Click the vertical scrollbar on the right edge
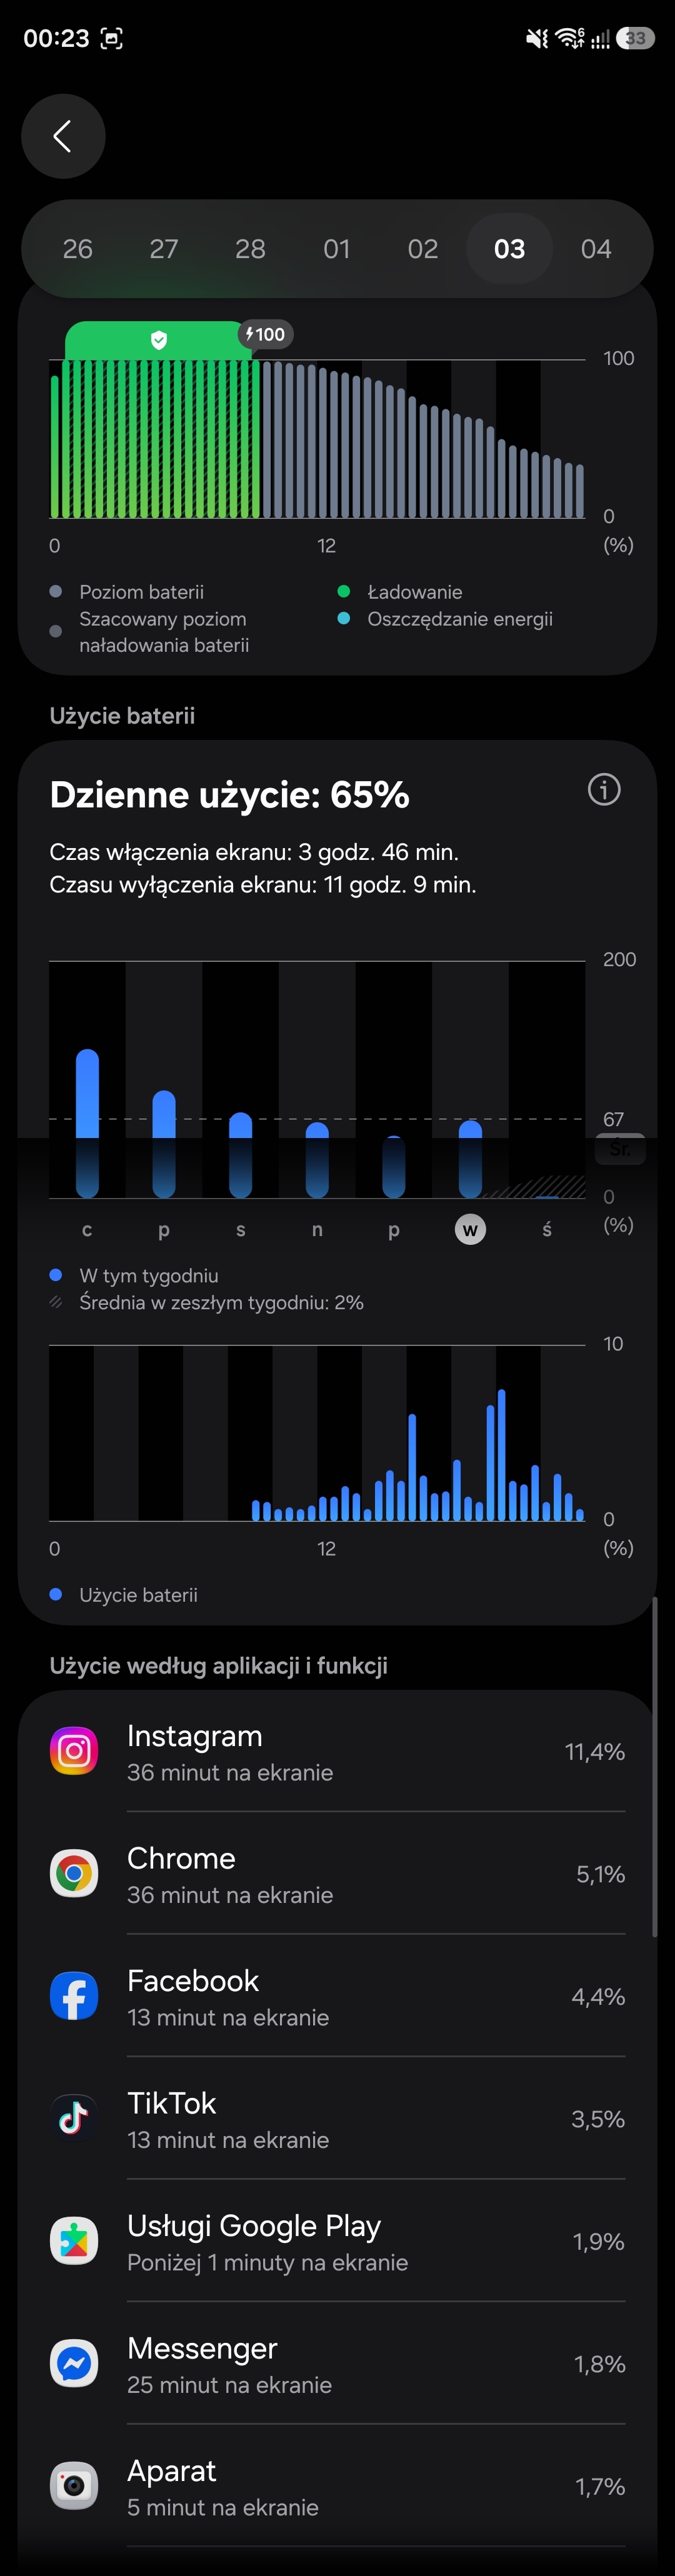 [654, 1765]
